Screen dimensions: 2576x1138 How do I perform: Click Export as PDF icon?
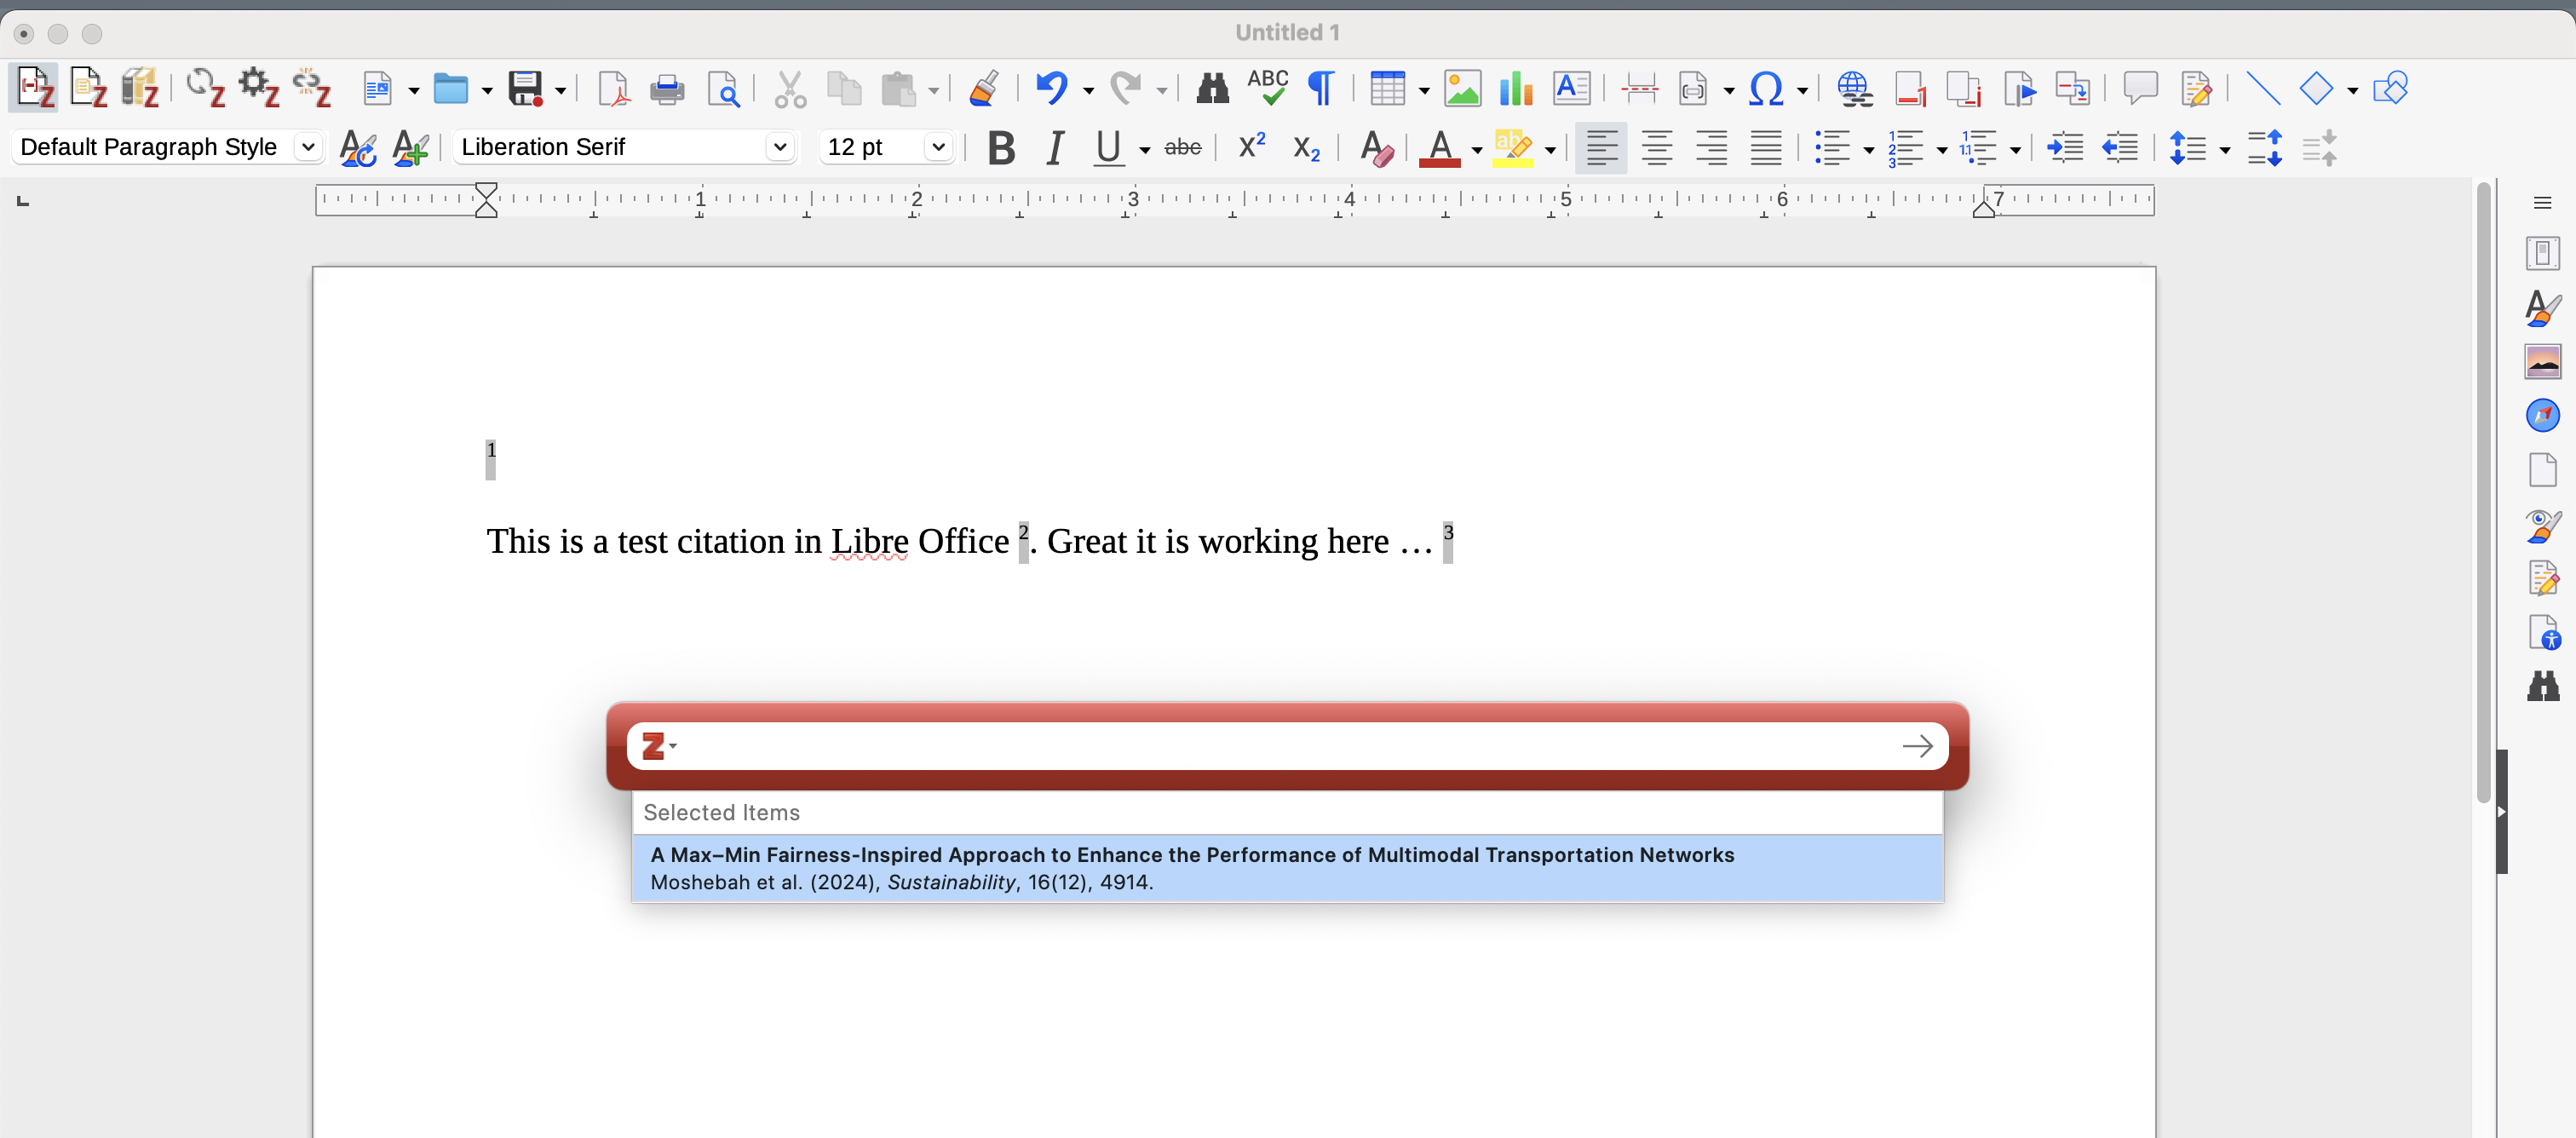[x=613, y=89]
